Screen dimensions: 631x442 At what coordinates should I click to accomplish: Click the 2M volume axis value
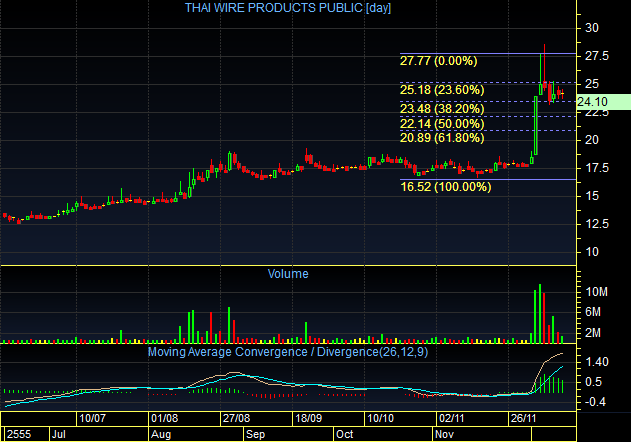click(x=593, y=333)
